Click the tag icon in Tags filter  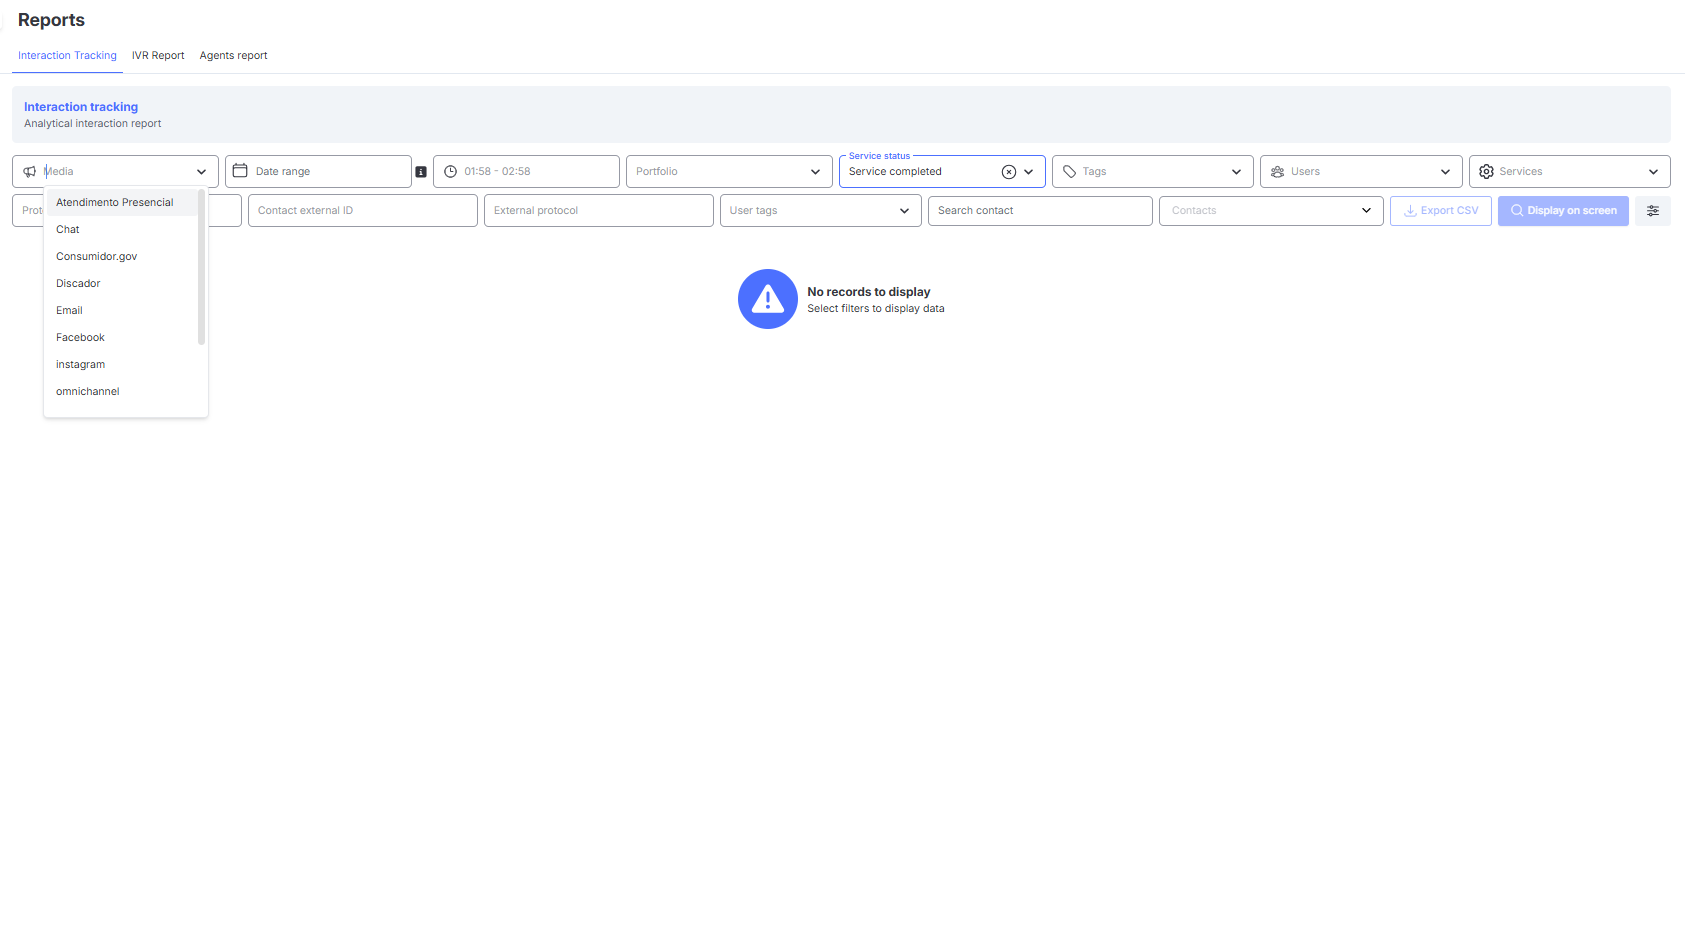pos(1069,172)
